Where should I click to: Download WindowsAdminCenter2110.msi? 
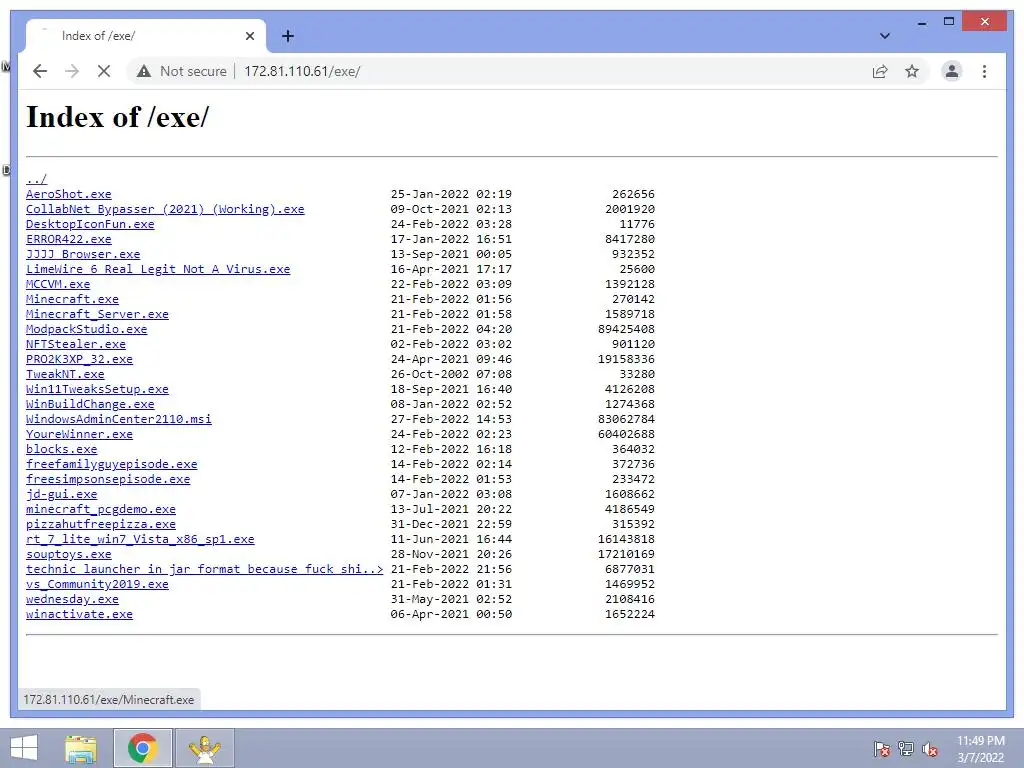click(x=119, y=419)
